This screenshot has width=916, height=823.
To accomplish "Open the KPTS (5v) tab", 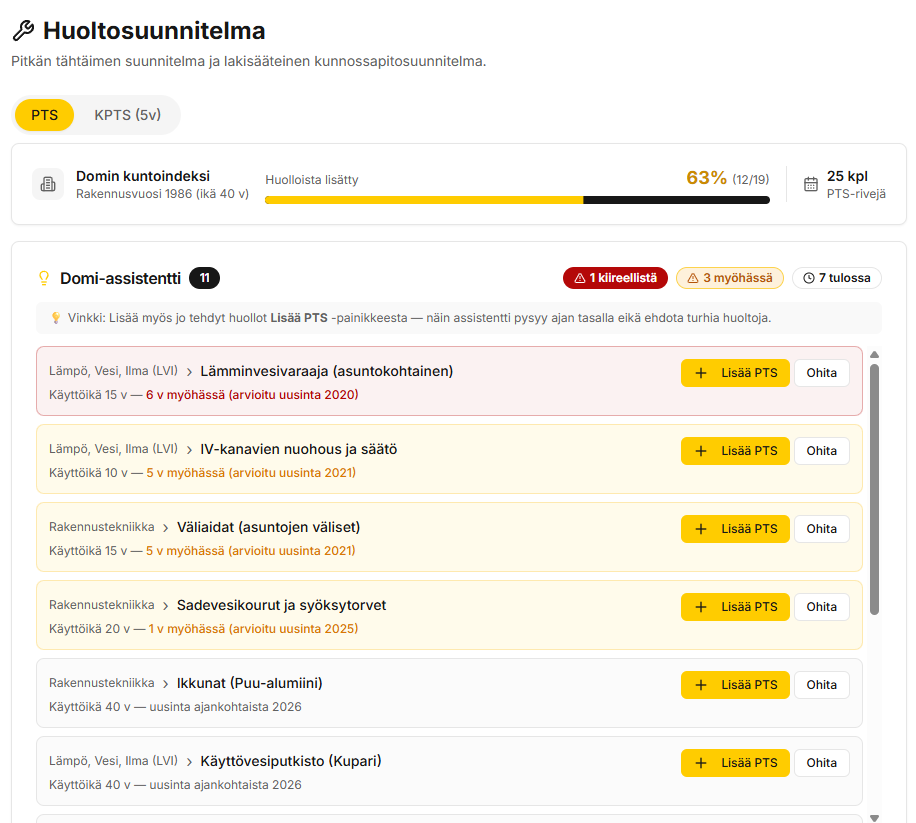I will 127,115.
